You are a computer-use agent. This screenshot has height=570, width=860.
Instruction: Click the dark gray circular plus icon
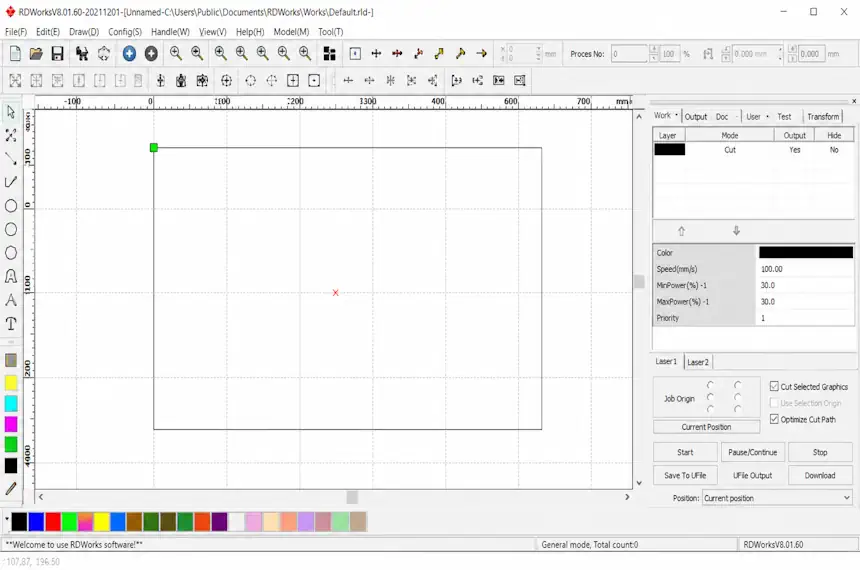coord(151,53)
